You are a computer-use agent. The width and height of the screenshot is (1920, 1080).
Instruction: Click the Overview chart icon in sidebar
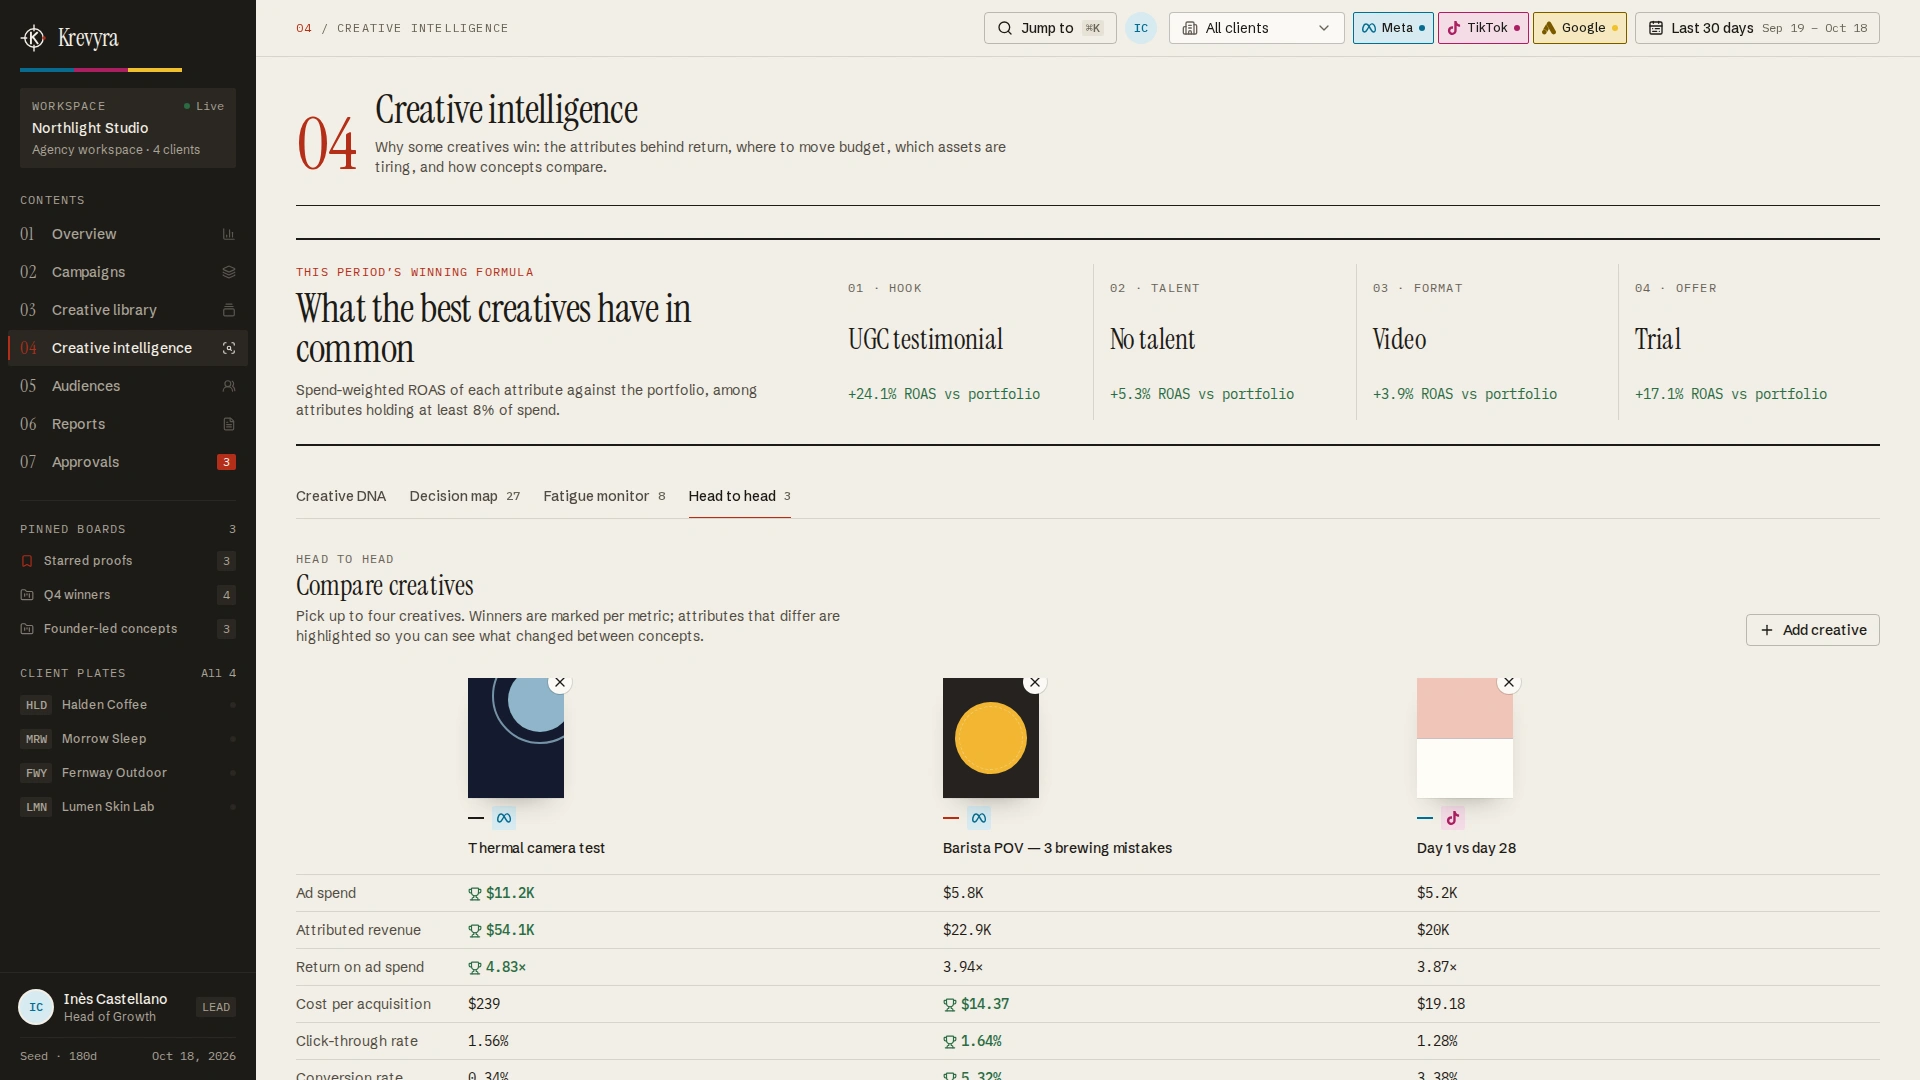229,234
